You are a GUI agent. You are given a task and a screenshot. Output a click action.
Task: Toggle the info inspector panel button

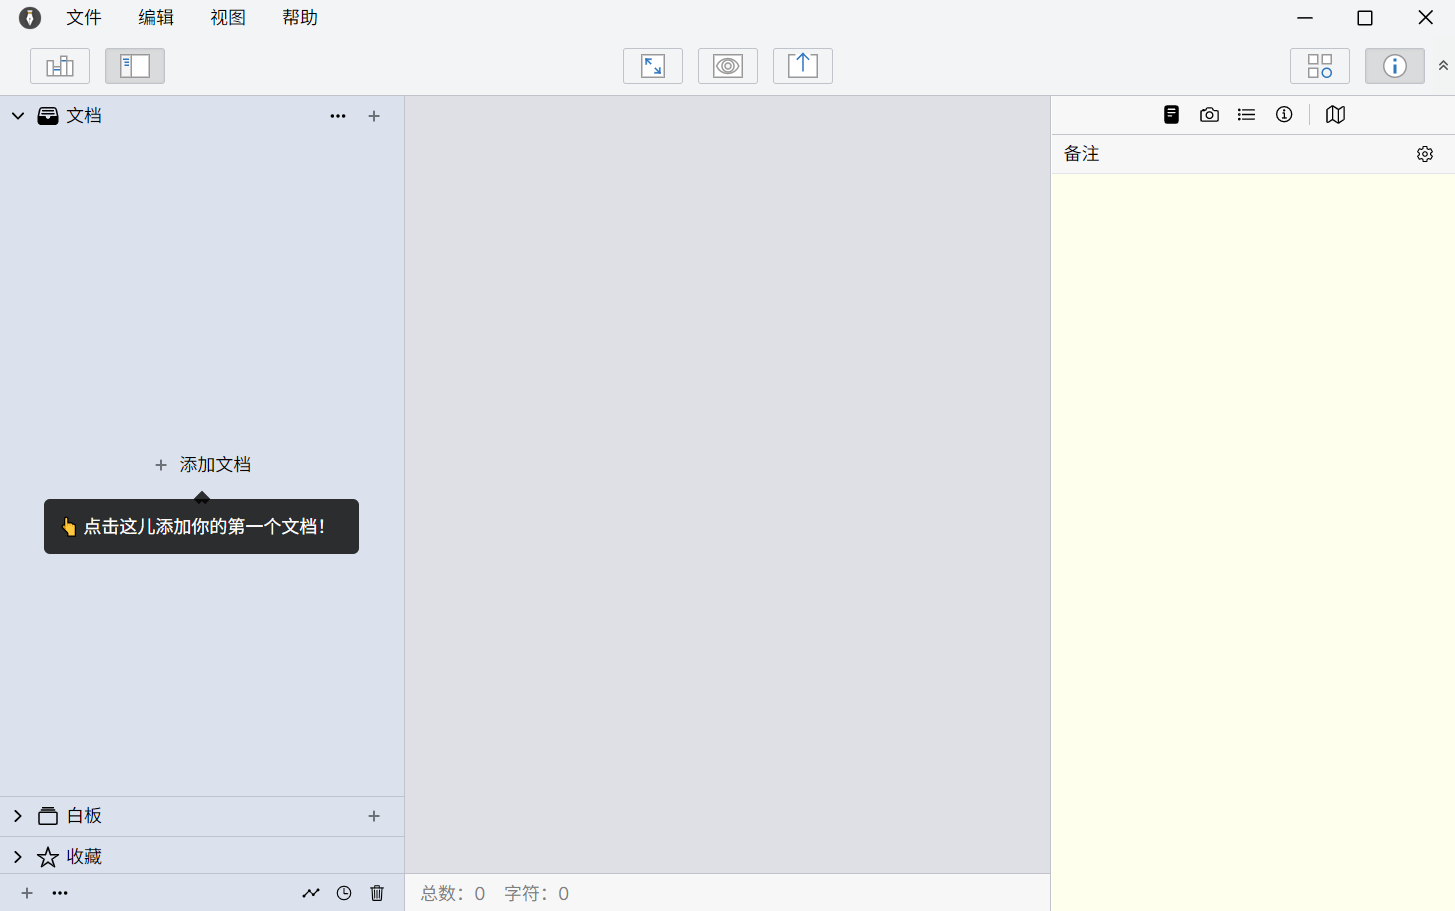click(x=1395, y=66)
